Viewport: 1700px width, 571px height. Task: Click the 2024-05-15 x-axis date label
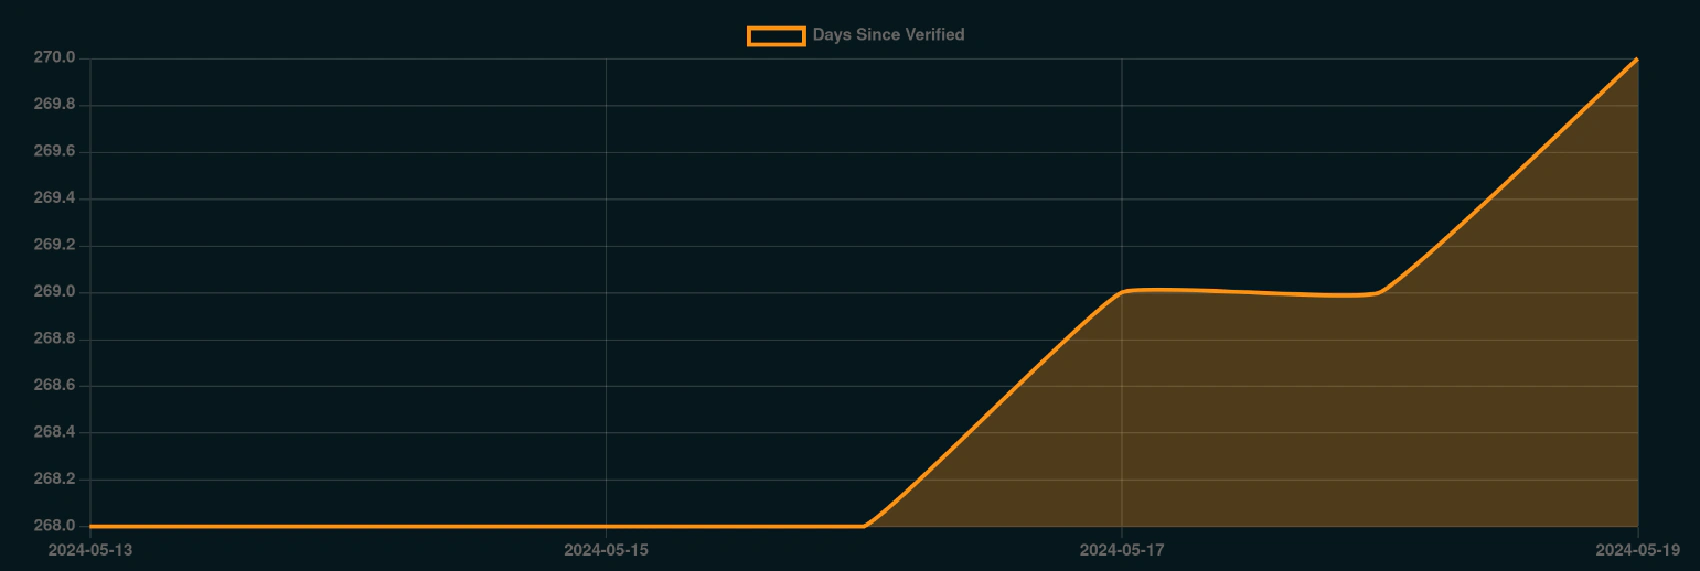click(606, 550)
